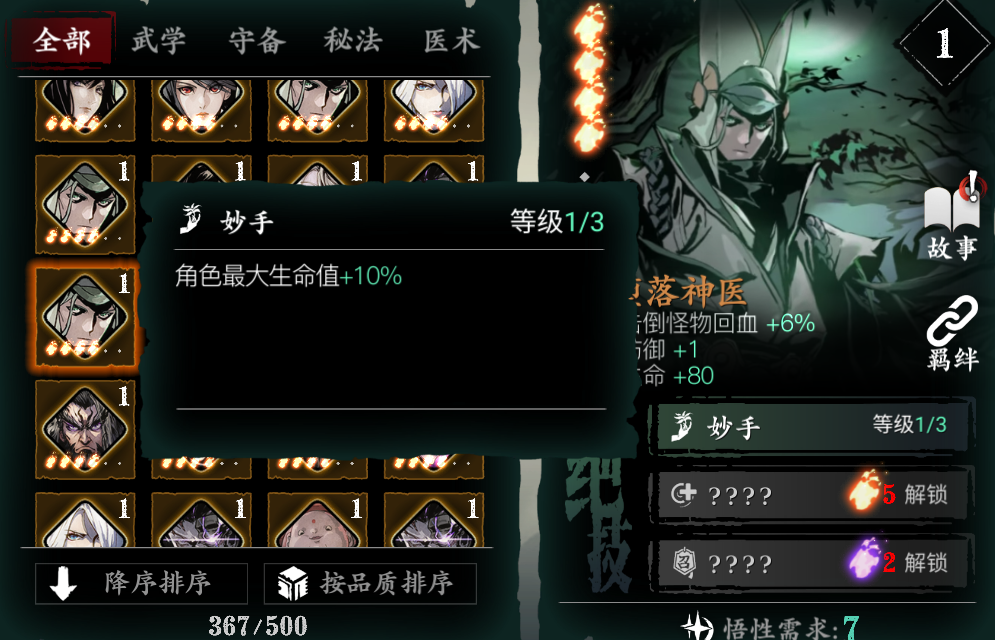Tap the down arrow icon in 降序排序
The width and height of the screenshot is (995, 640).
coord(63,583)
